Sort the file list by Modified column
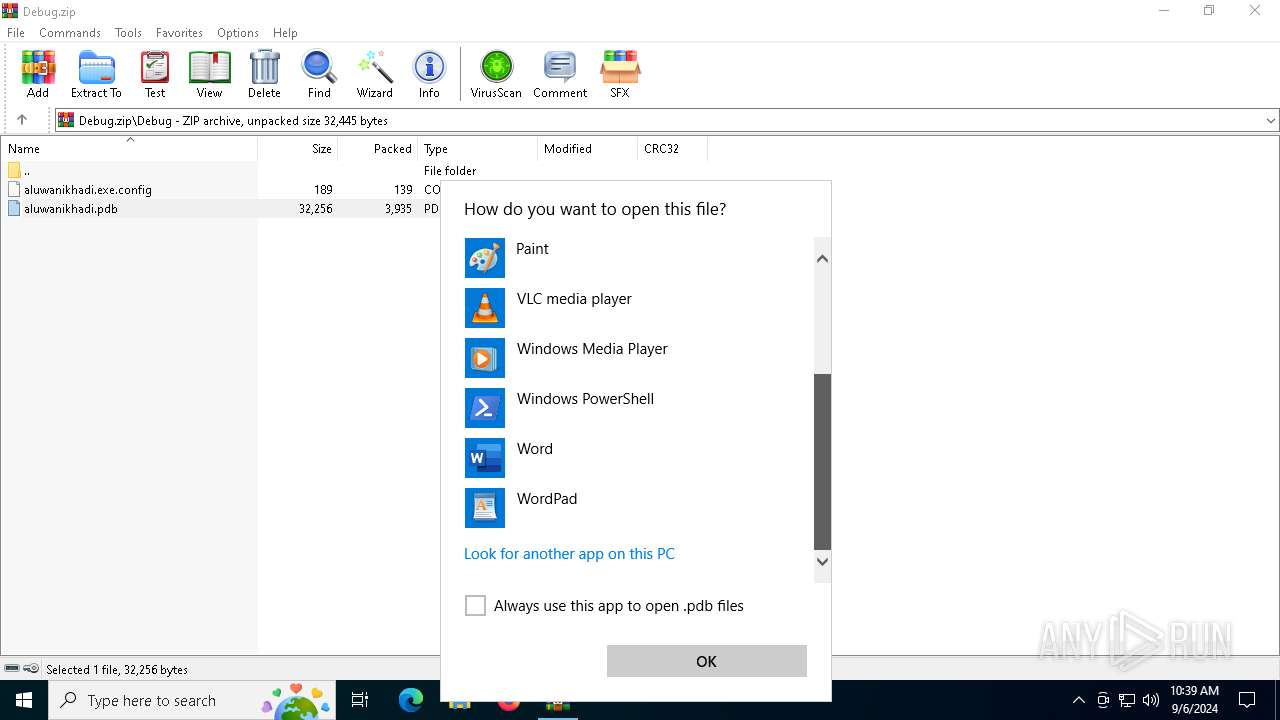The image size is (1280, 720). [588, 148]
